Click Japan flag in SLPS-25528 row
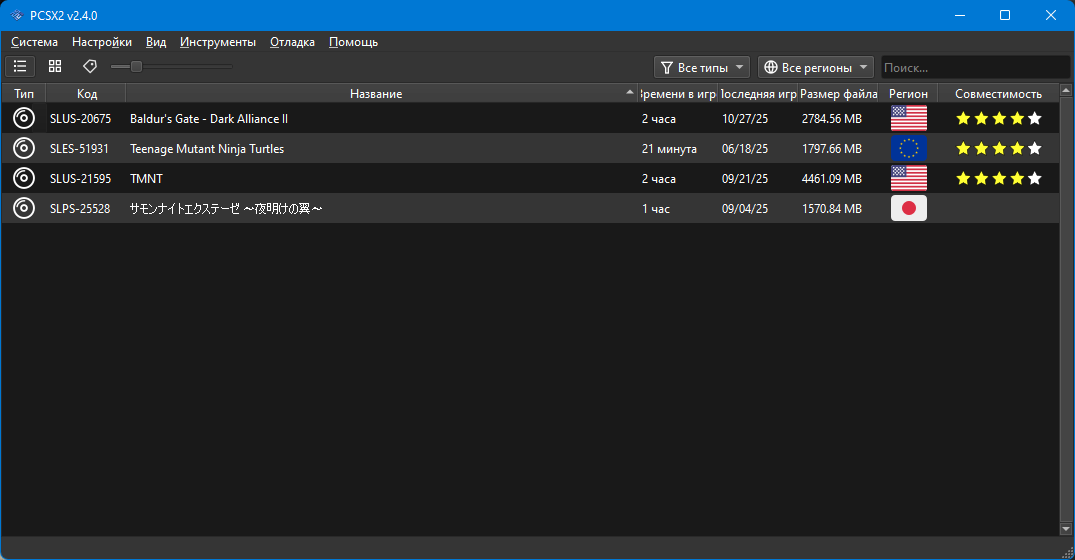Viewport: 1075px width, 560px height. 908,208
